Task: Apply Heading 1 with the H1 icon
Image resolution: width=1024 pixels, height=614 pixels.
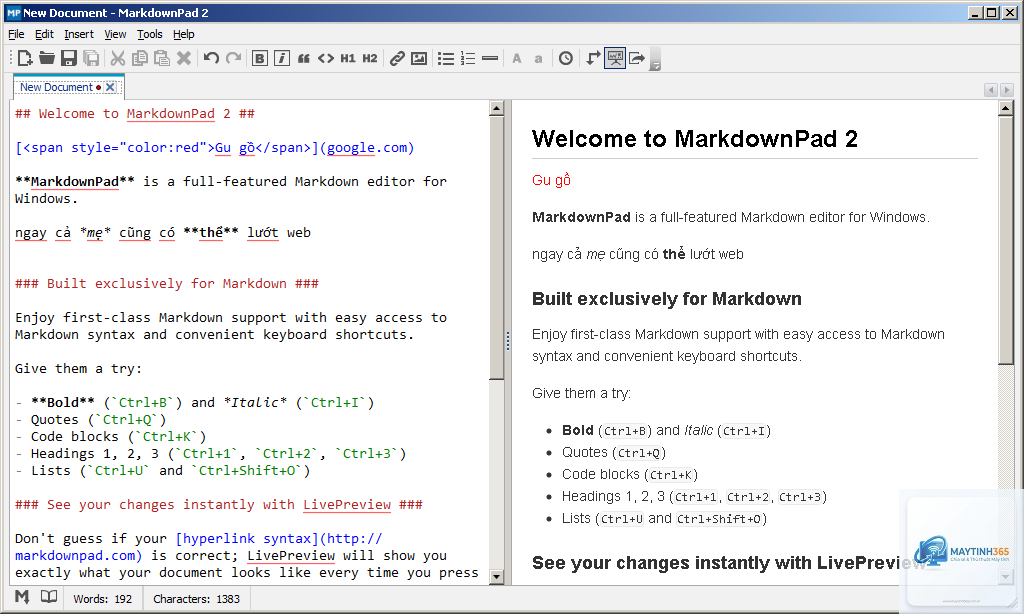Action: click(x=348, y=58)
